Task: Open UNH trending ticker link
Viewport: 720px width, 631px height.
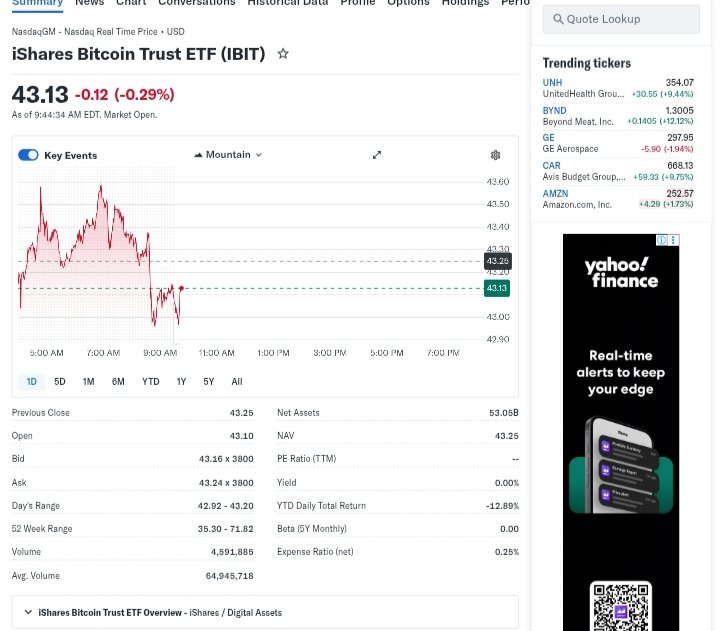Action: click(x=553, y=83)
